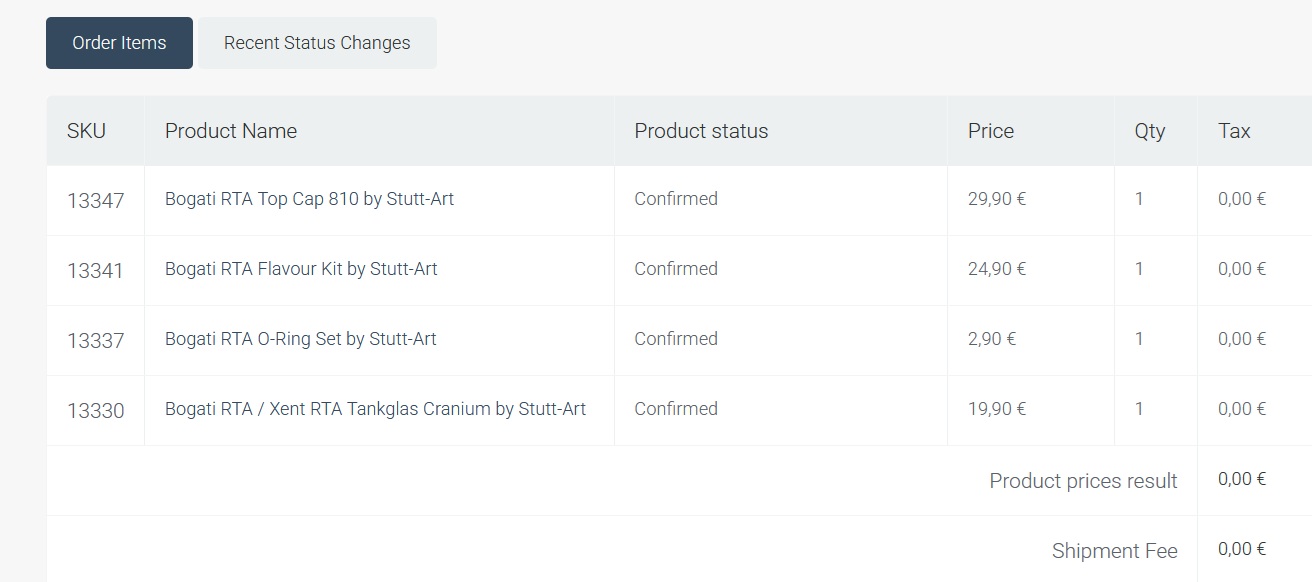Click SKU number 13341
Image resolution: width=1312 pixels, height=582 pixels.
pos(96,271)
